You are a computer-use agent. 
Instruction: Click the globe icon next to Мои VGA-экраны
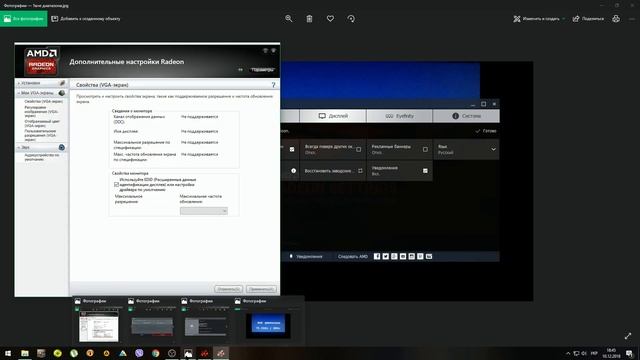coord(62,93)
